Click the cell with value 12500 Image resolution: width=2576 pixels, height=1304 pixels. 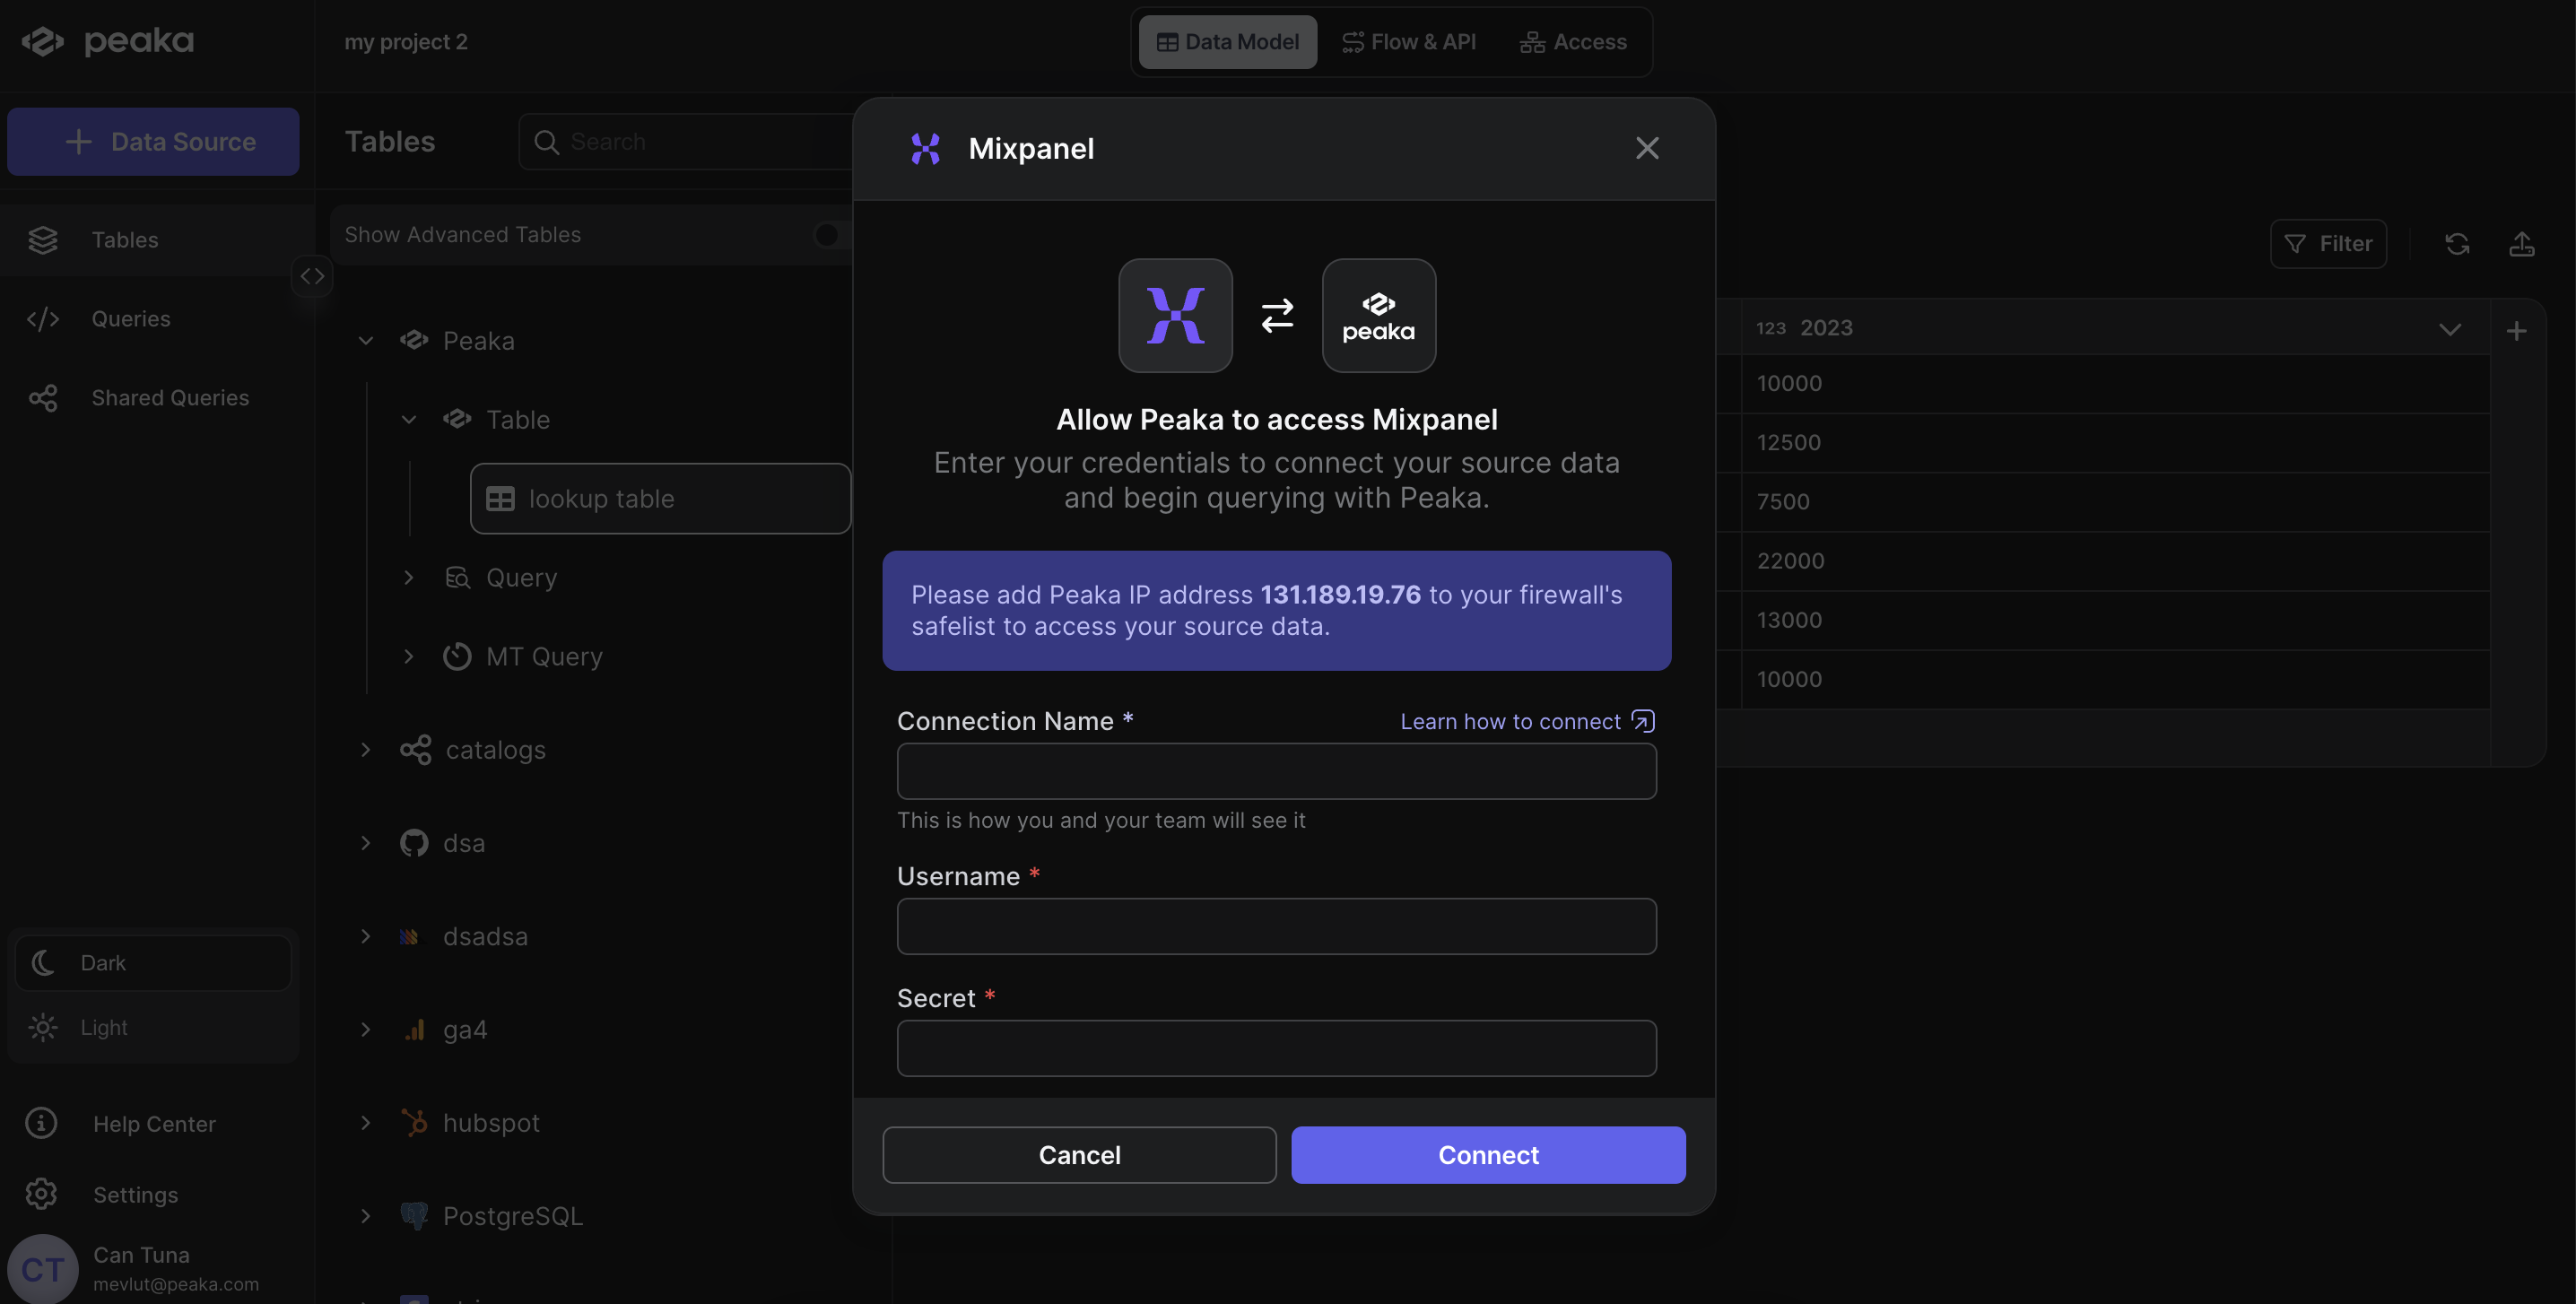(x=2114, y=443)
